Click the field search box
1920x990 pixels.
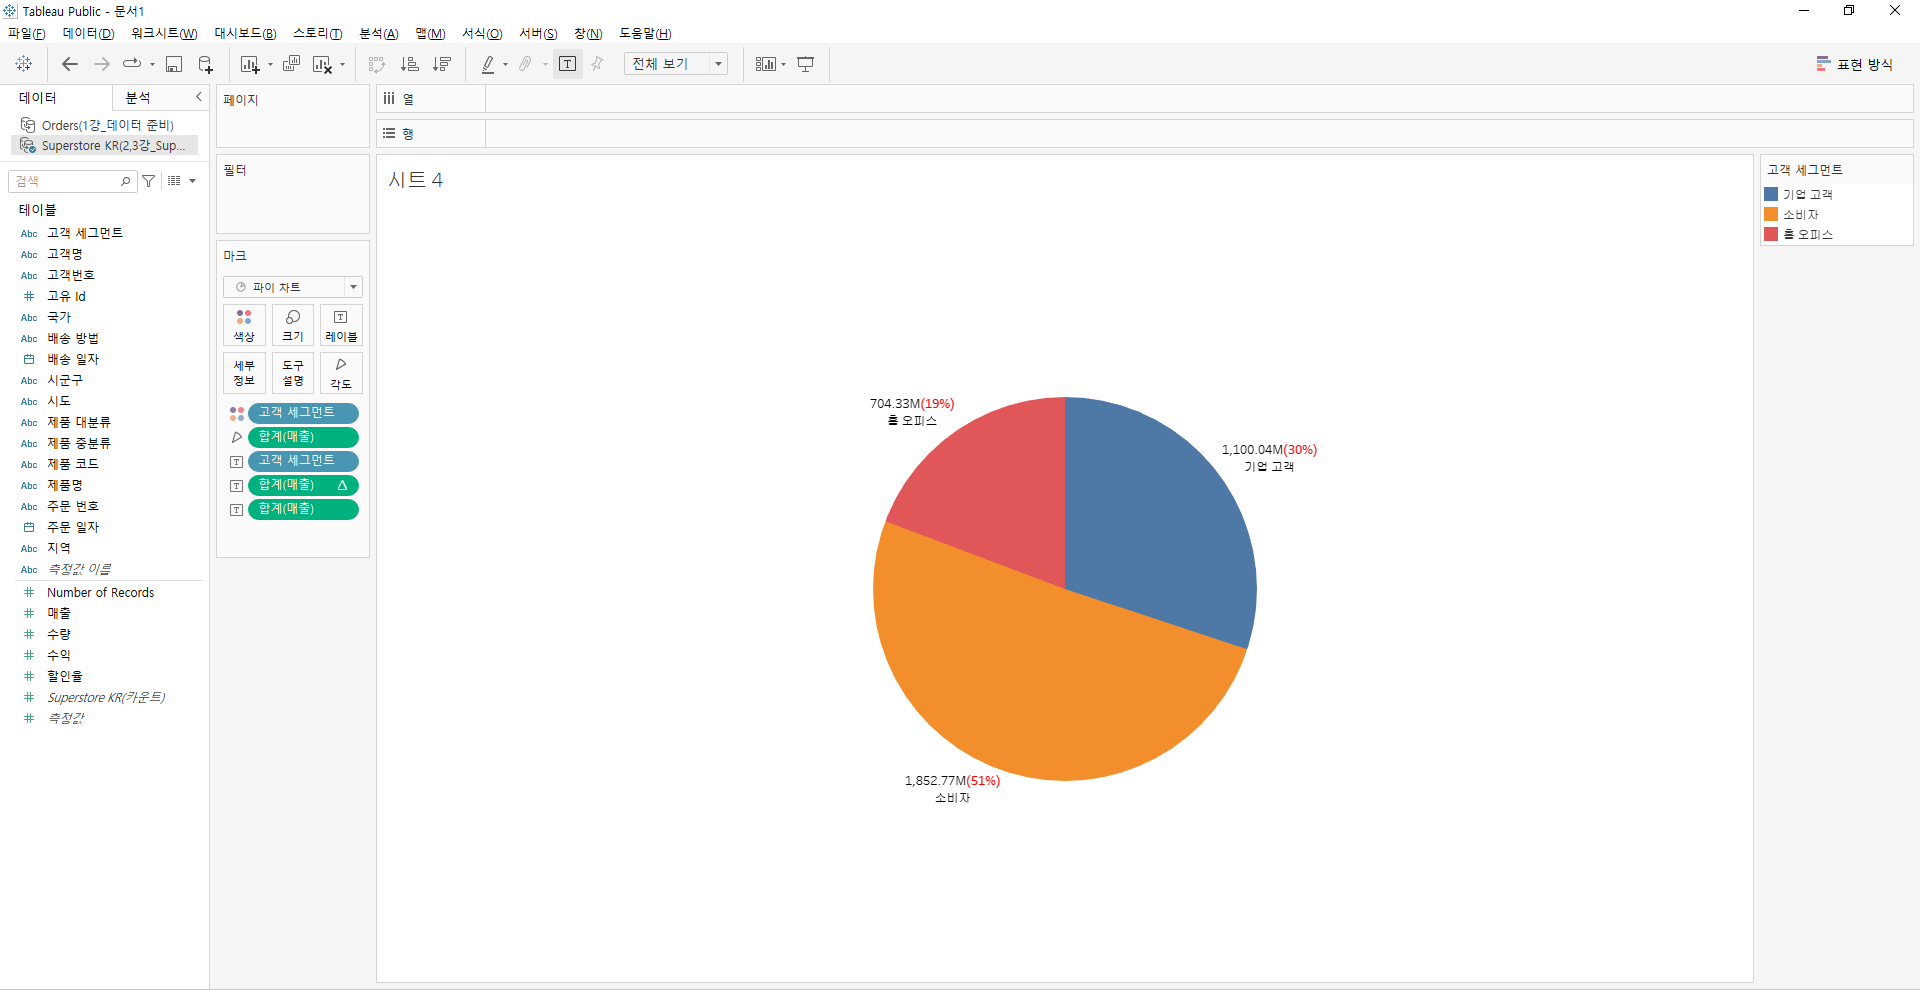(x=71, y=181)
